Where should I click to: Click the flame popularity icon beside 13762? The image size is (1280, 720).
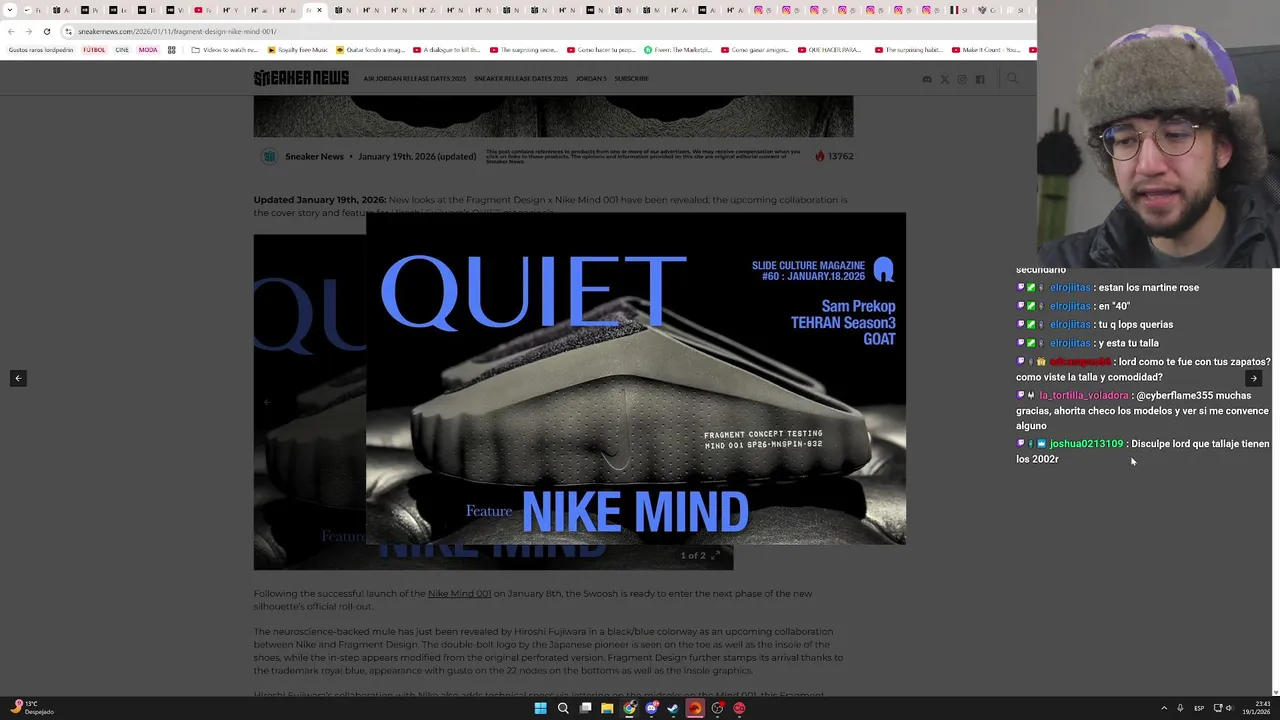click(819, 156)
